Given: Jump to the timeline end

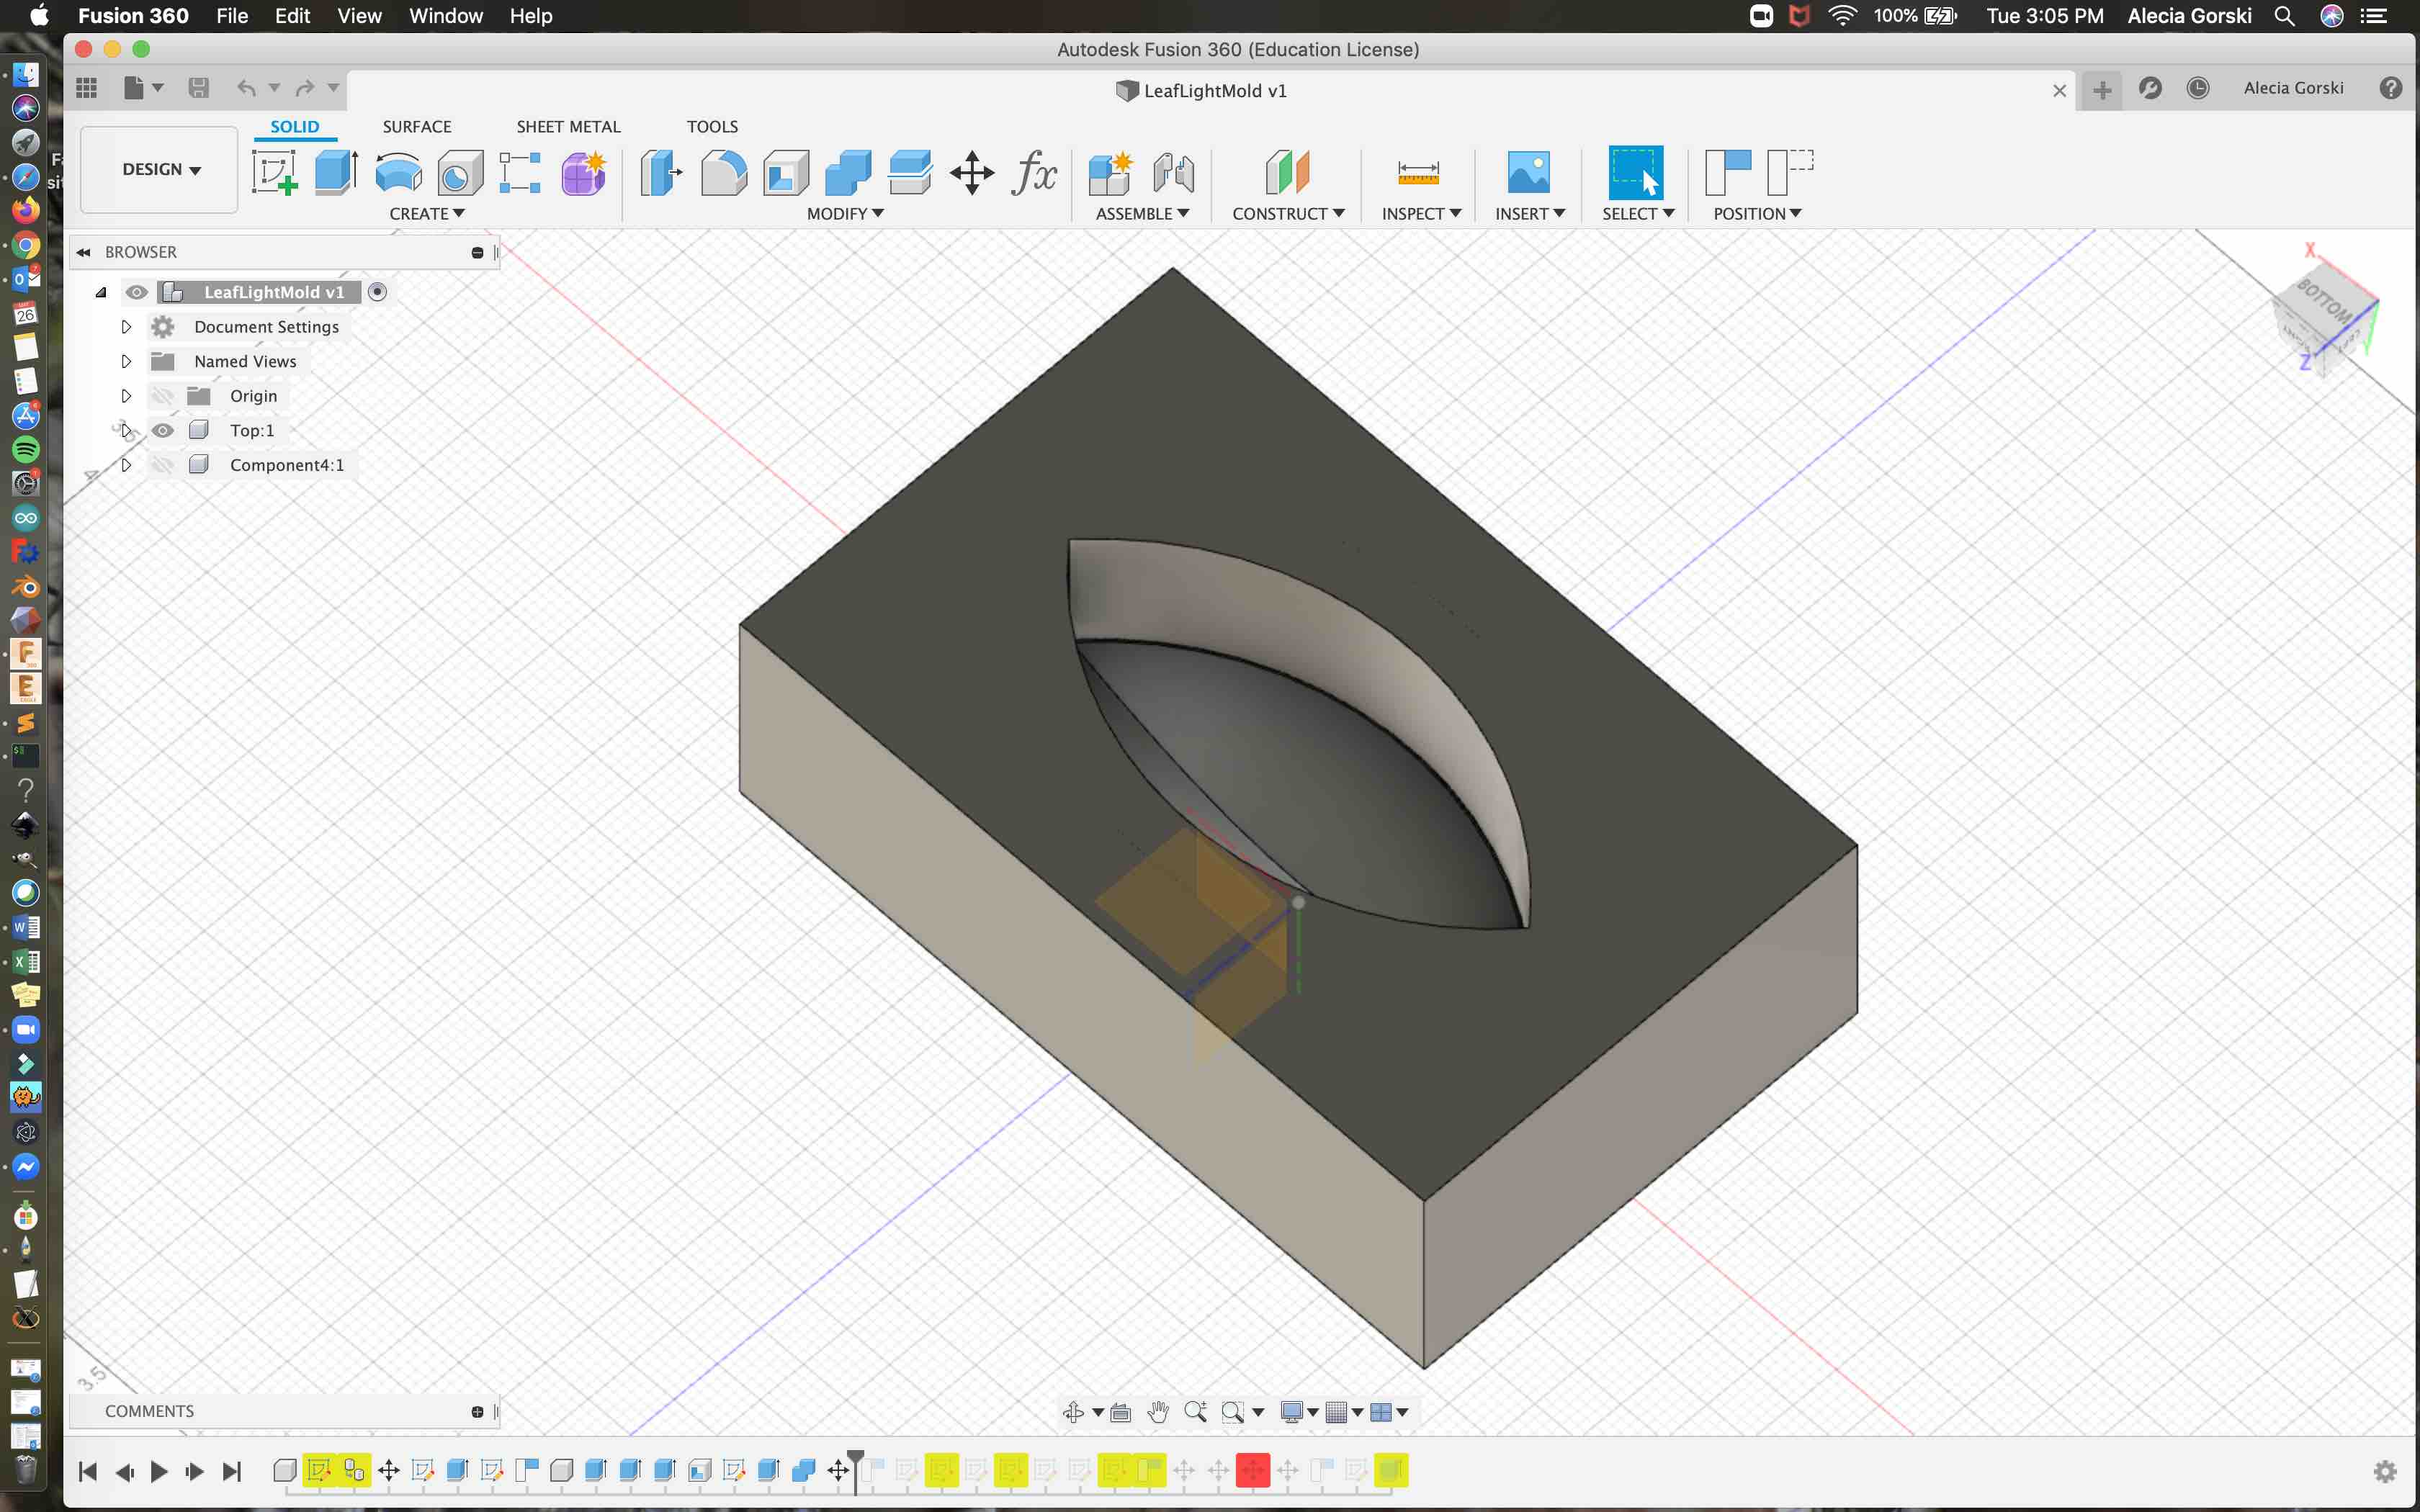Looking at the screenshot, I should coord(231,1470).
